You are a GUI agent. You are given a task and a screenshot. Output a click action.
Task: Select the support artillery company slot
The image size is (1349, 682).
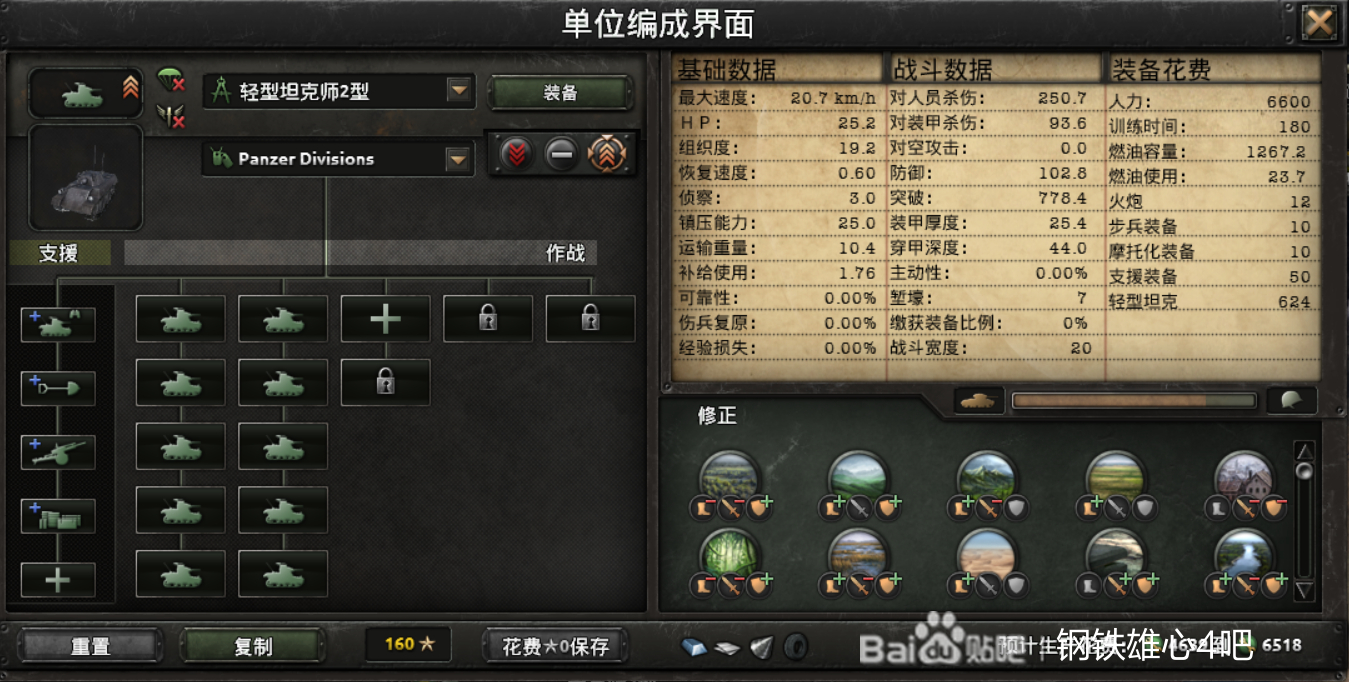coord(58,452)
